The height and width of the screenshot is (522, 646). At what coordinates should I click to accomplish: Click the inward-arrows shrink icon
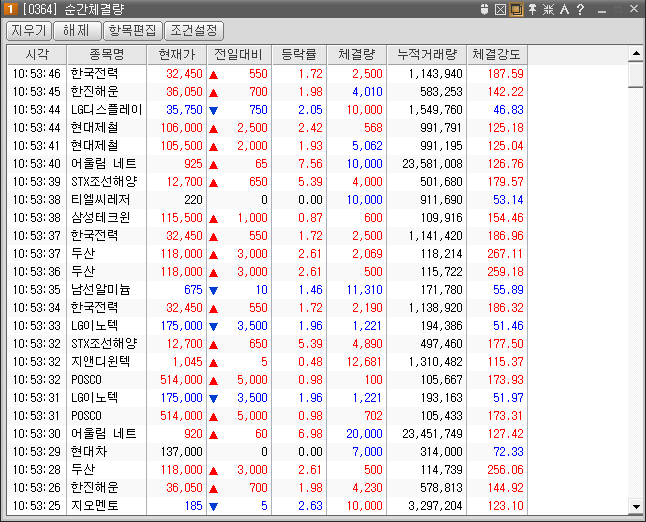(x=548, y=9)
